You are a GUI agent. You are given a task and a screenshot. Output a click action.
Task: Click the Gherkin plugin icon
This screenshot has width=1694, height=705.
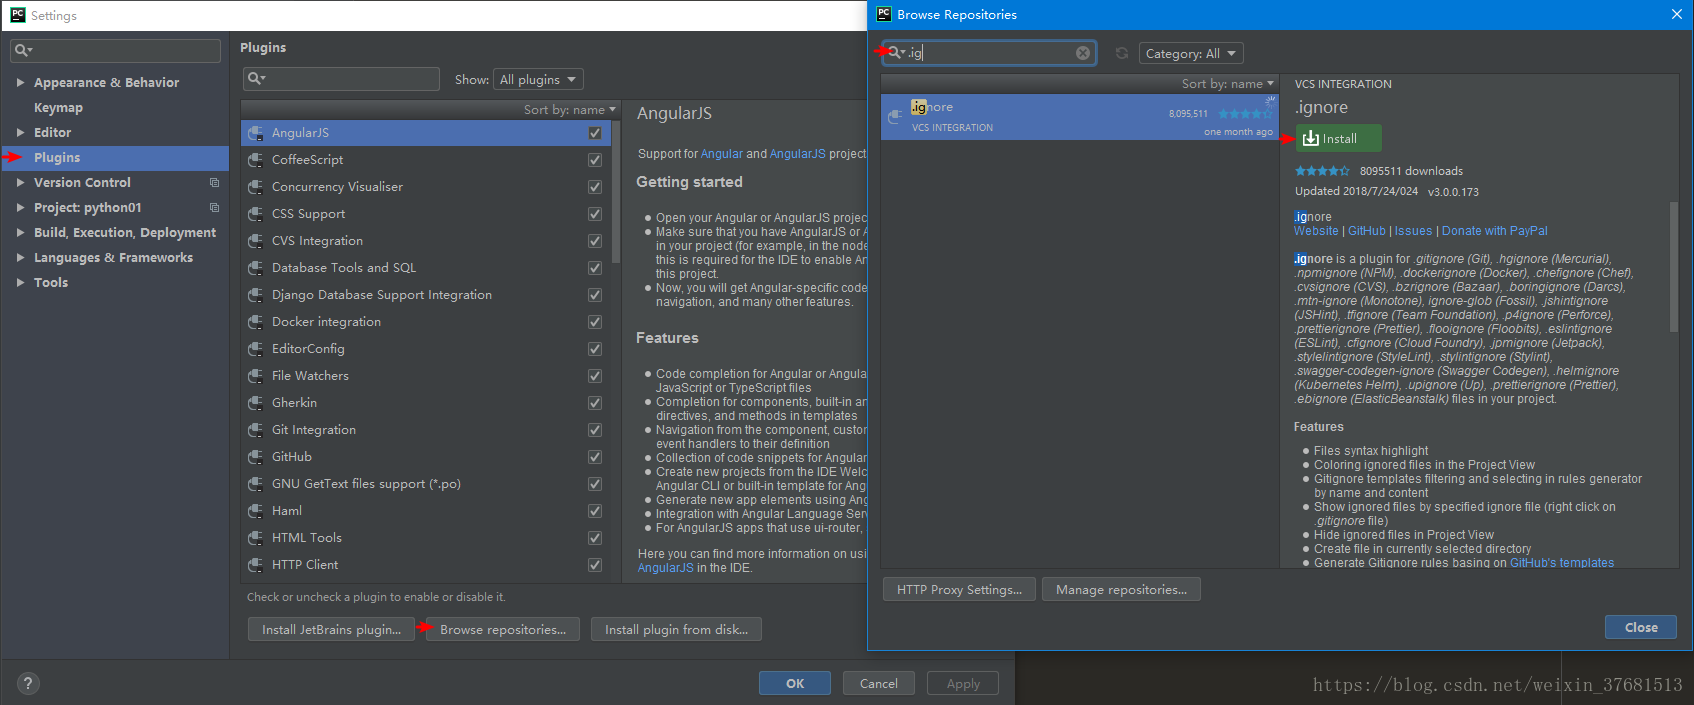[256, 403]
